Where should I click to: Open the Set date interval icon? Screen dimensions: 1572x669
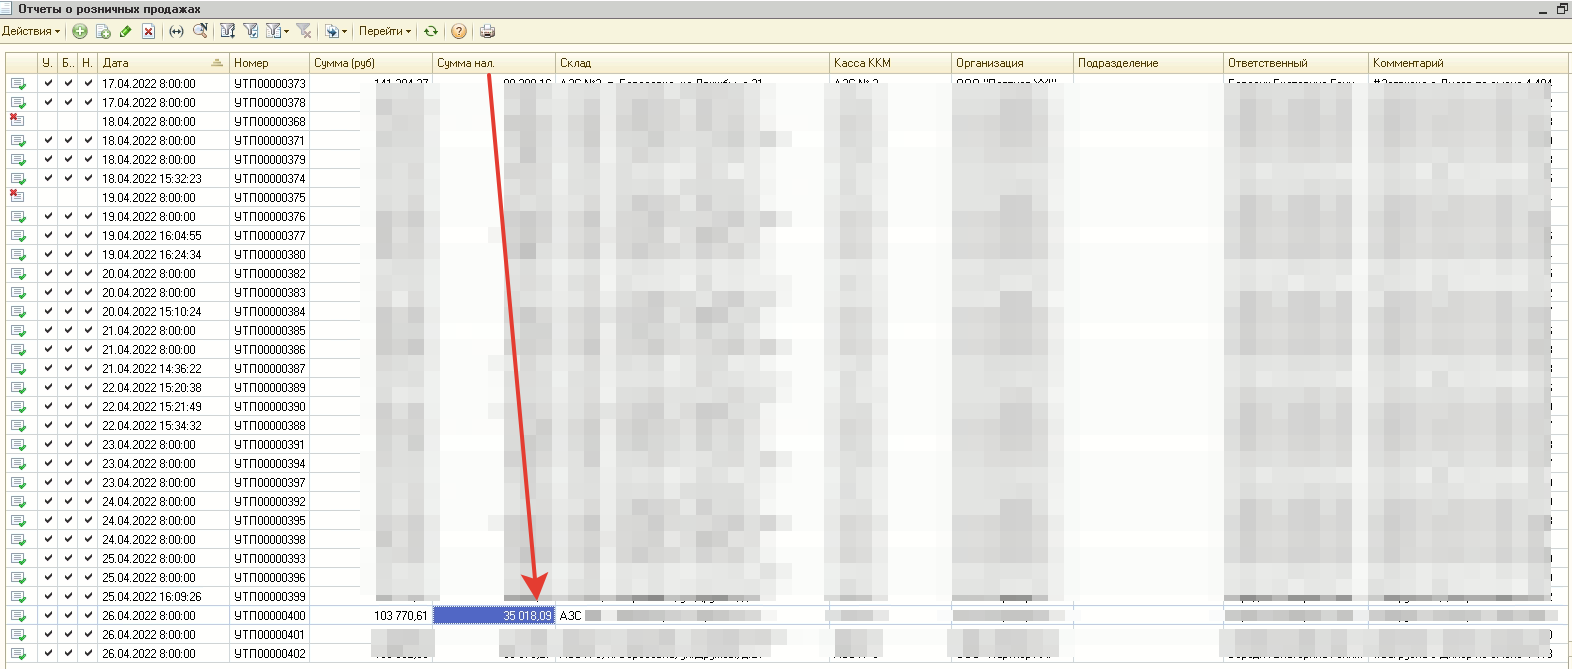[x=176, y=31]
